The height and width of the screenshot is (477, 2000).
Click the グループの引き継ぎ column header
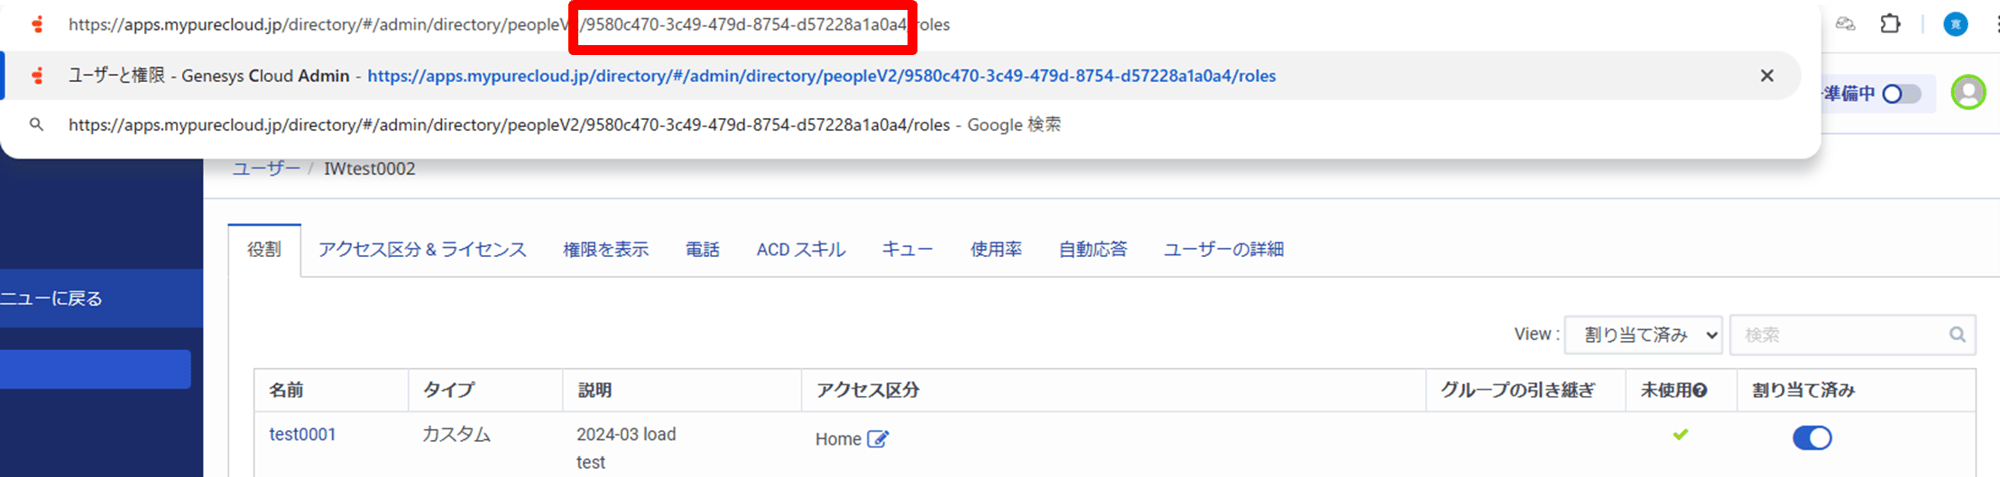click(1518, 390)
